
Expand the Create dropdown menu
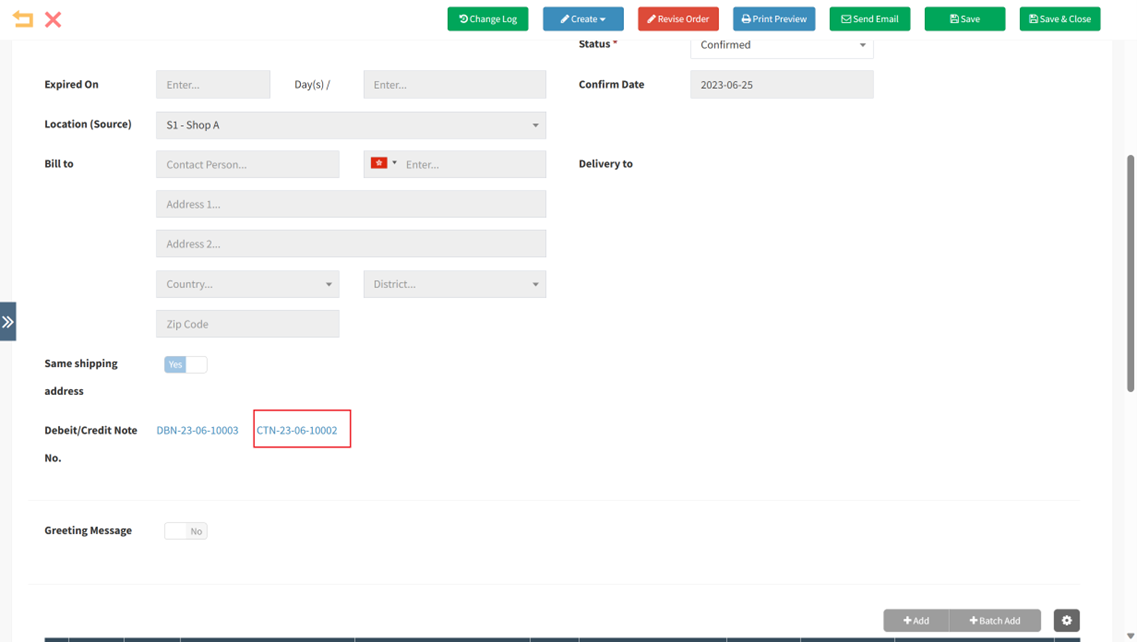(583, 19)
